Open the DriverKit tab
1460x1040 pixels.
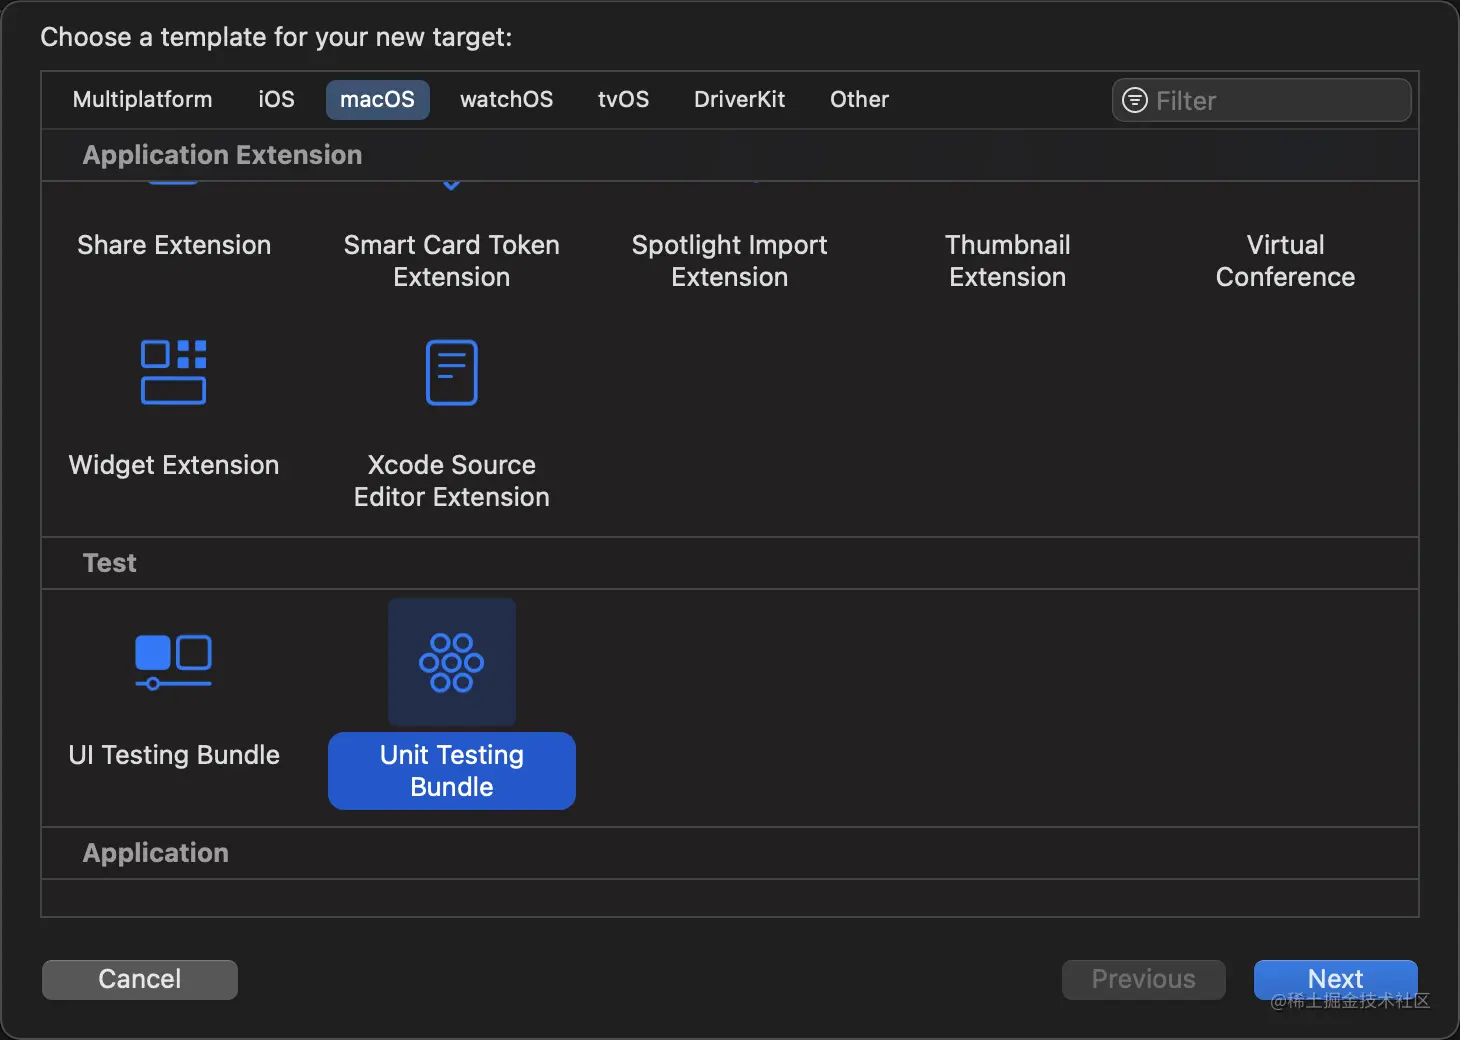[739, 100]
